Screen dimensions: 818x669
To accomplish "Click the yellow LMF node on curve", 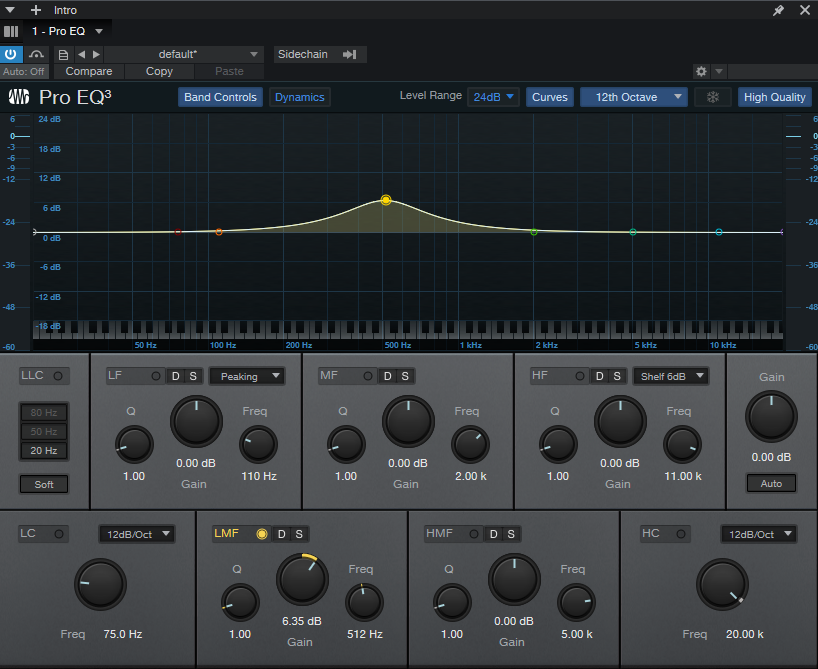I will (x=386, y=200).
